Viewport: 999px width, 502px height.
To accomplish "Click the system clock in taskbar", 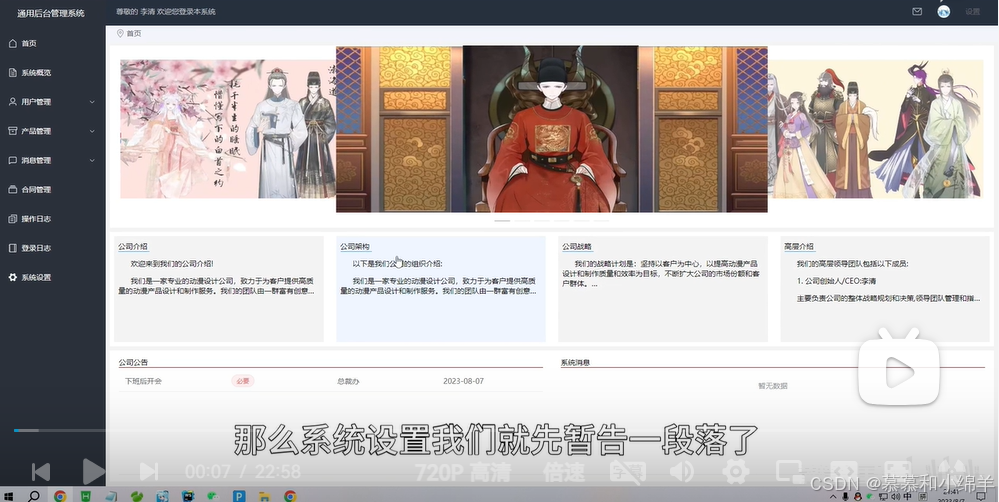I will [x=949, y=496].
